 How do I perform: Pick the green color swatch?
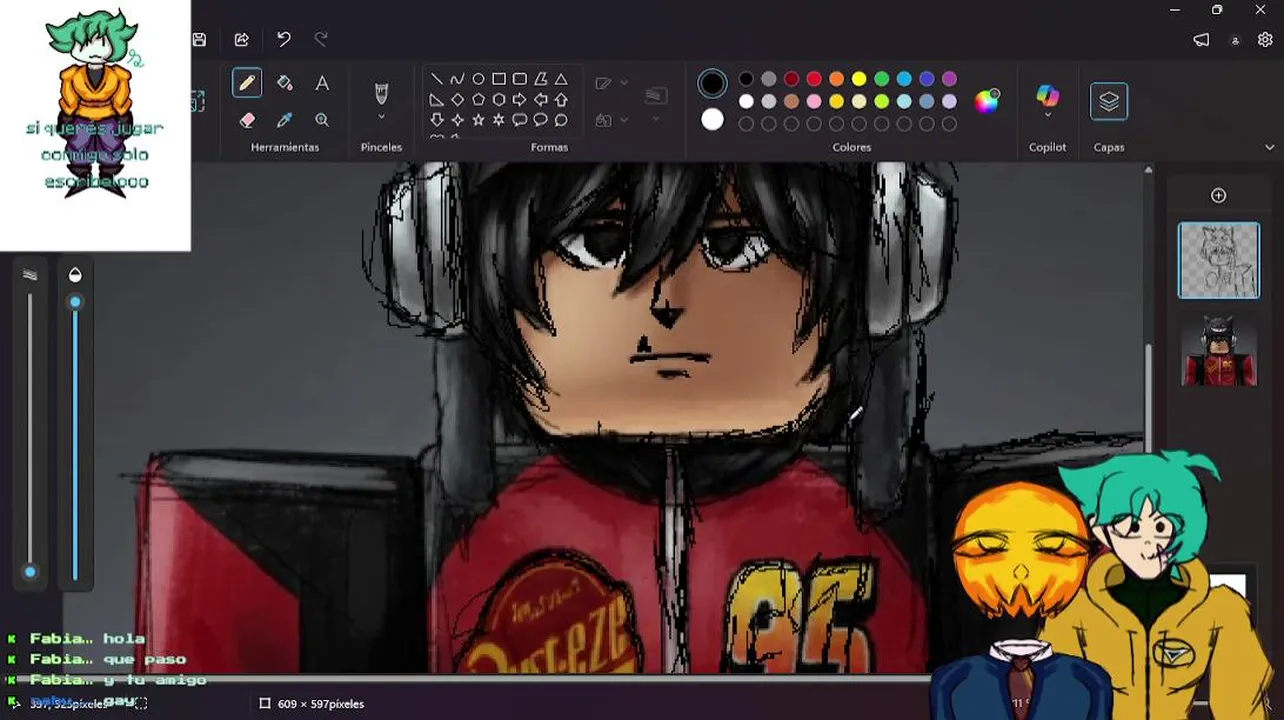point(882,79)
